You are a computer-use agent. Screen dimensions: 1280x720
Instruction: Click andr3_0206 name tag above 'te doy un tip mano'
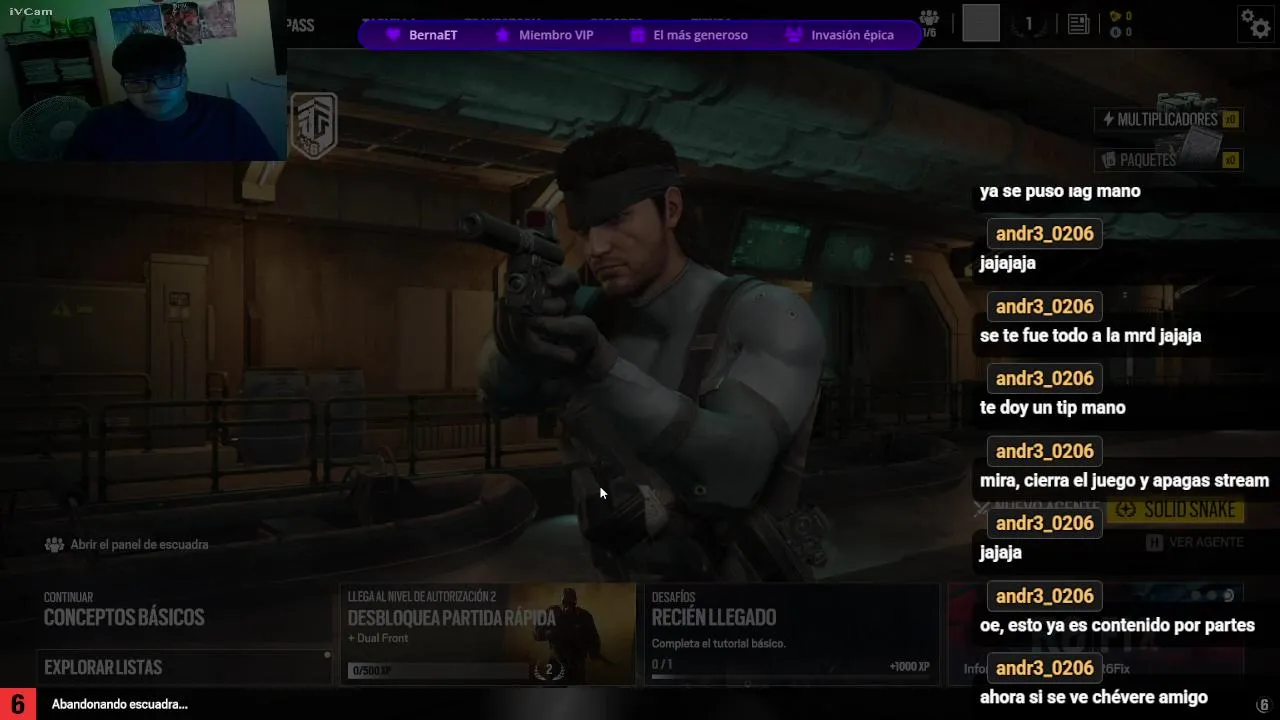(x=1044, y=378)
